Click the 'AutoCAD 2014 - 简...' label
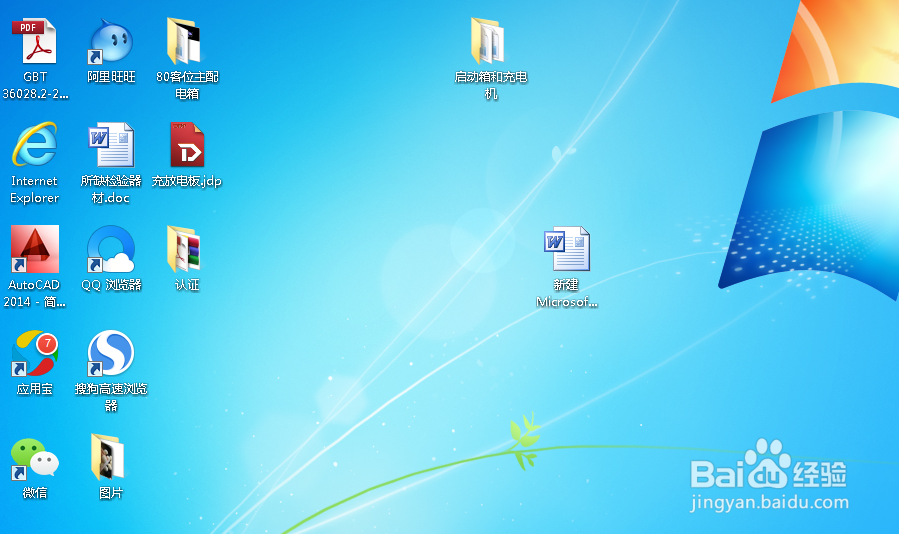899x534 pixels. (34, 293)
